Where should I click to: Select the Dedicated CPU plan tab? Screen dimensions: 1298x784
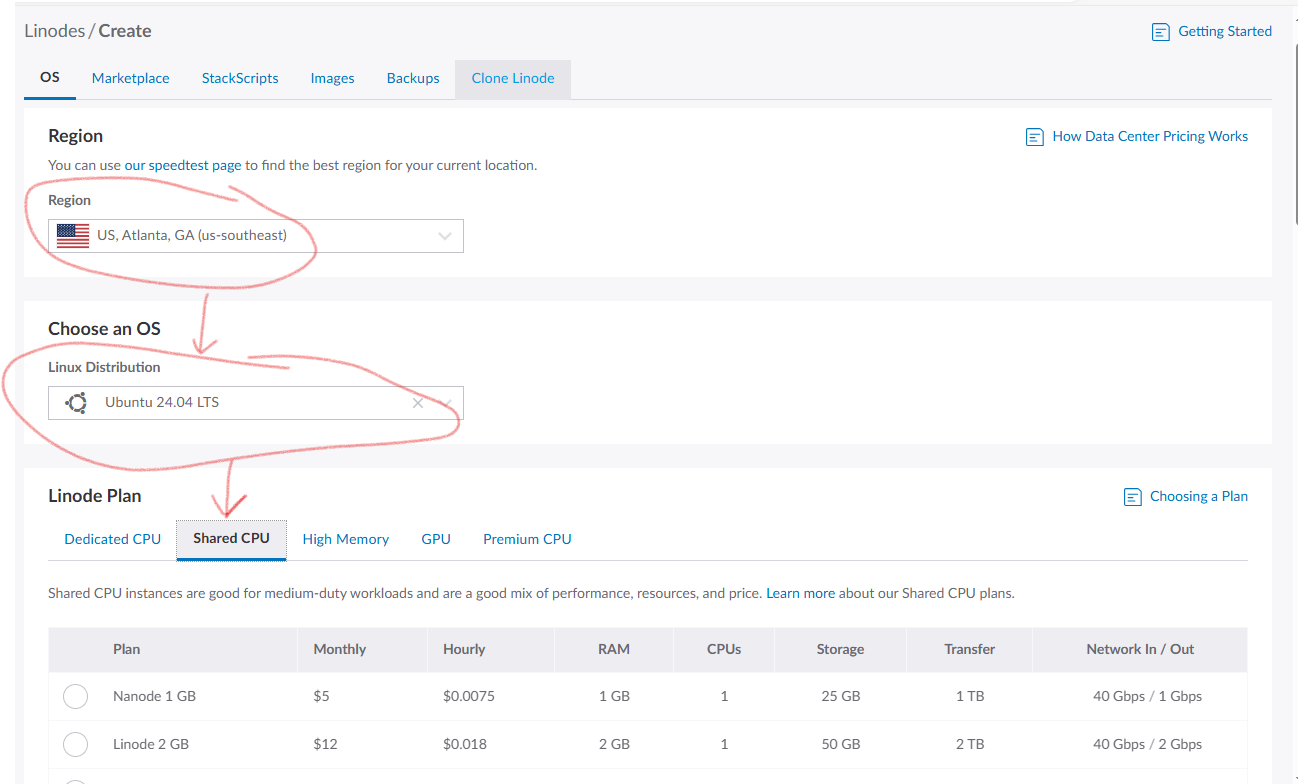[x=113, y=539]
